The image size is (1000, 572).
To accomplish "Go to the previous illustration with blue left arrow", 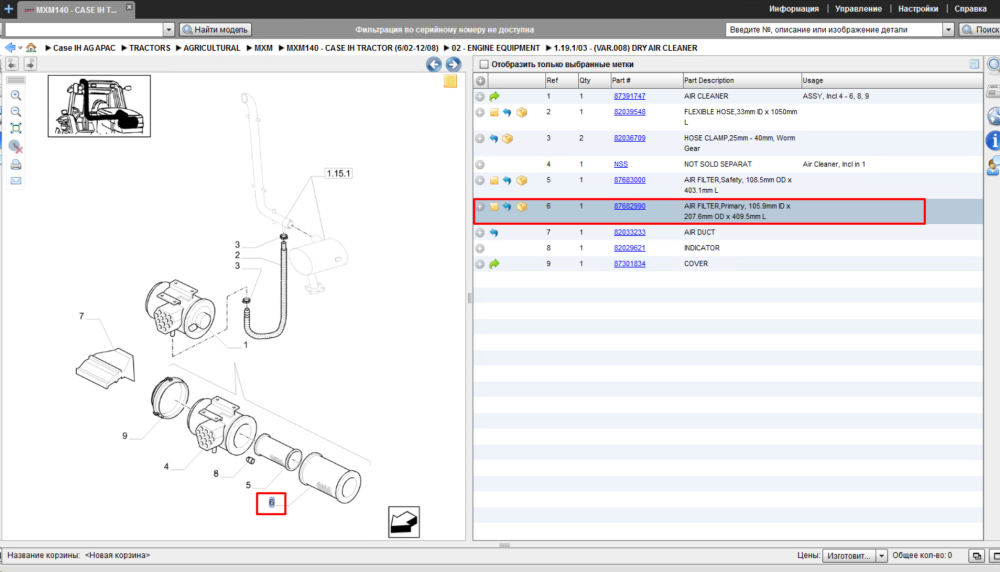I will click(x=434, y=64).
